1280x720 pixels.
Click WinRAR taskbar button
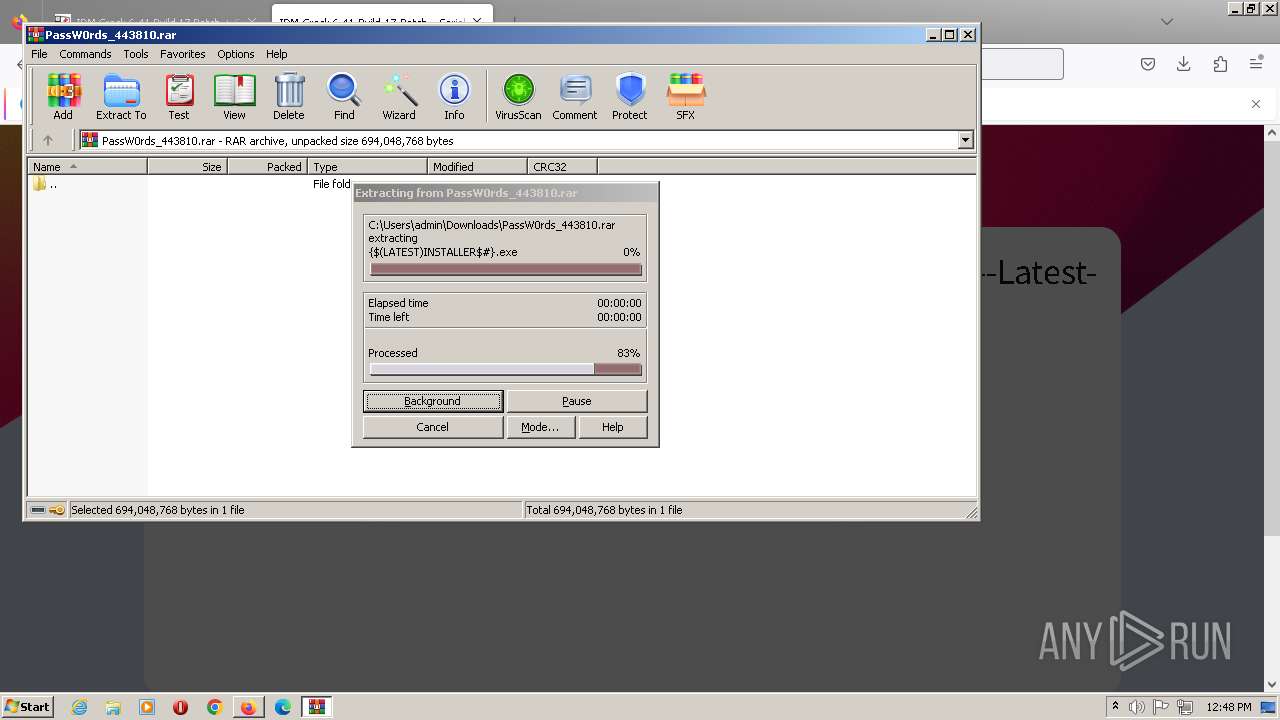317,707
